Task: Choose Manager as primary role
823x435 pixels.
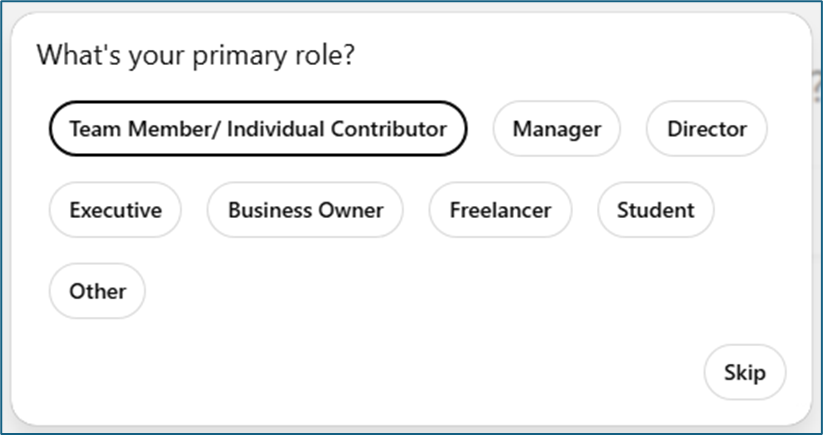Action: [x=557, y=129]
